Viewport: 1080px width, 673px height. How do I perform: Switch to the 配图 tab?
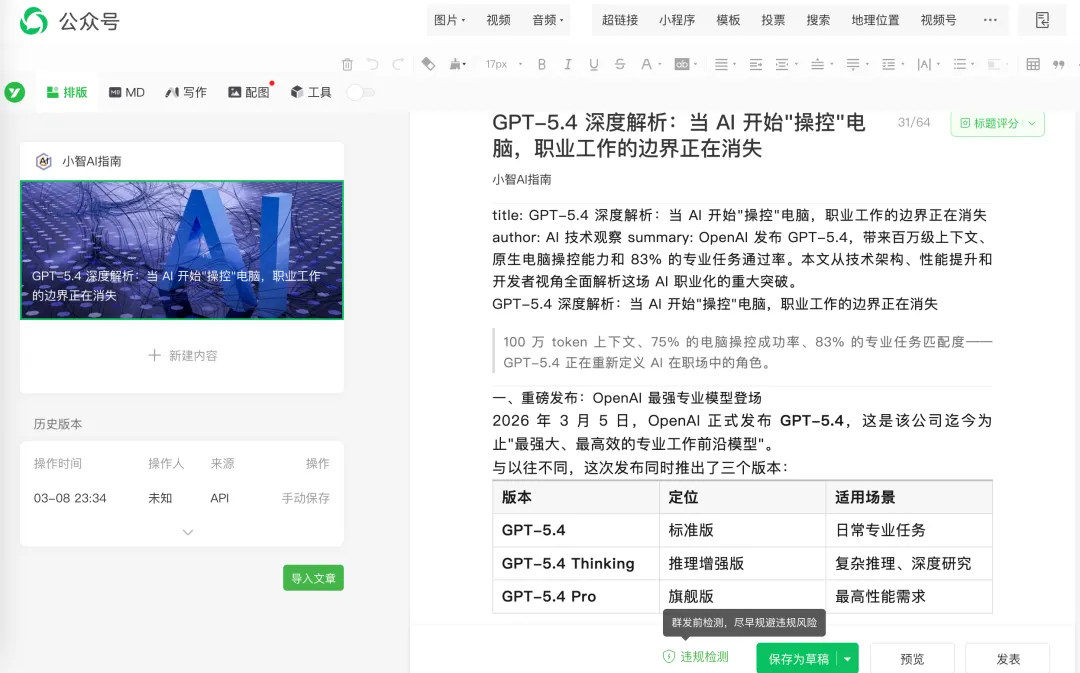tap(249, 92)
